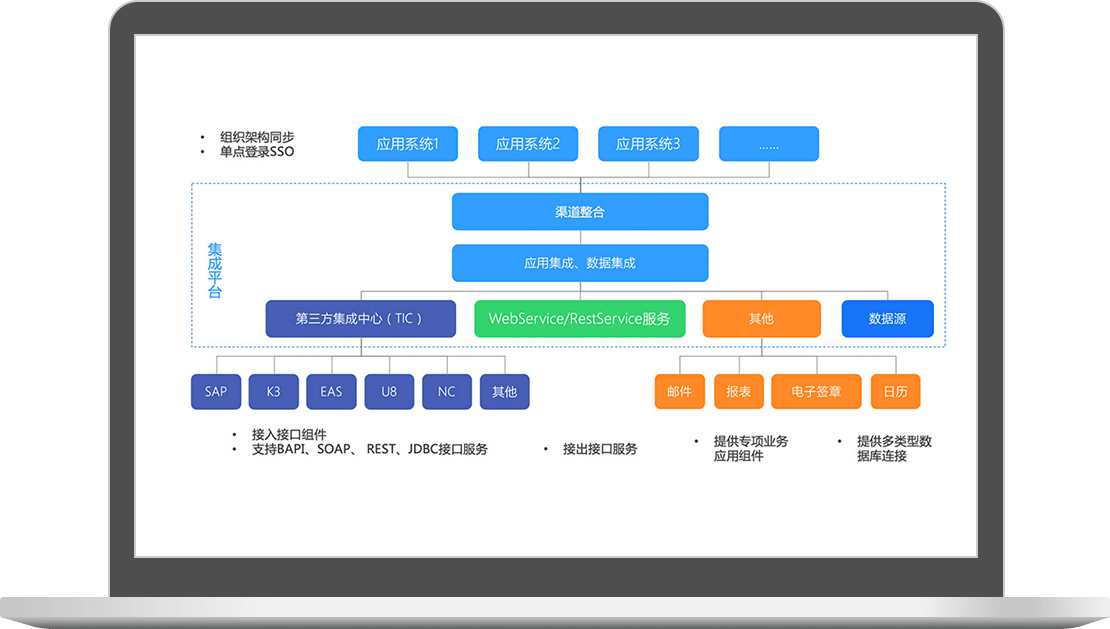Image resolution: width=1110 pixels, height=629 pixels.
Task: Select the 电子签章 box
Action: coord(816,392)
